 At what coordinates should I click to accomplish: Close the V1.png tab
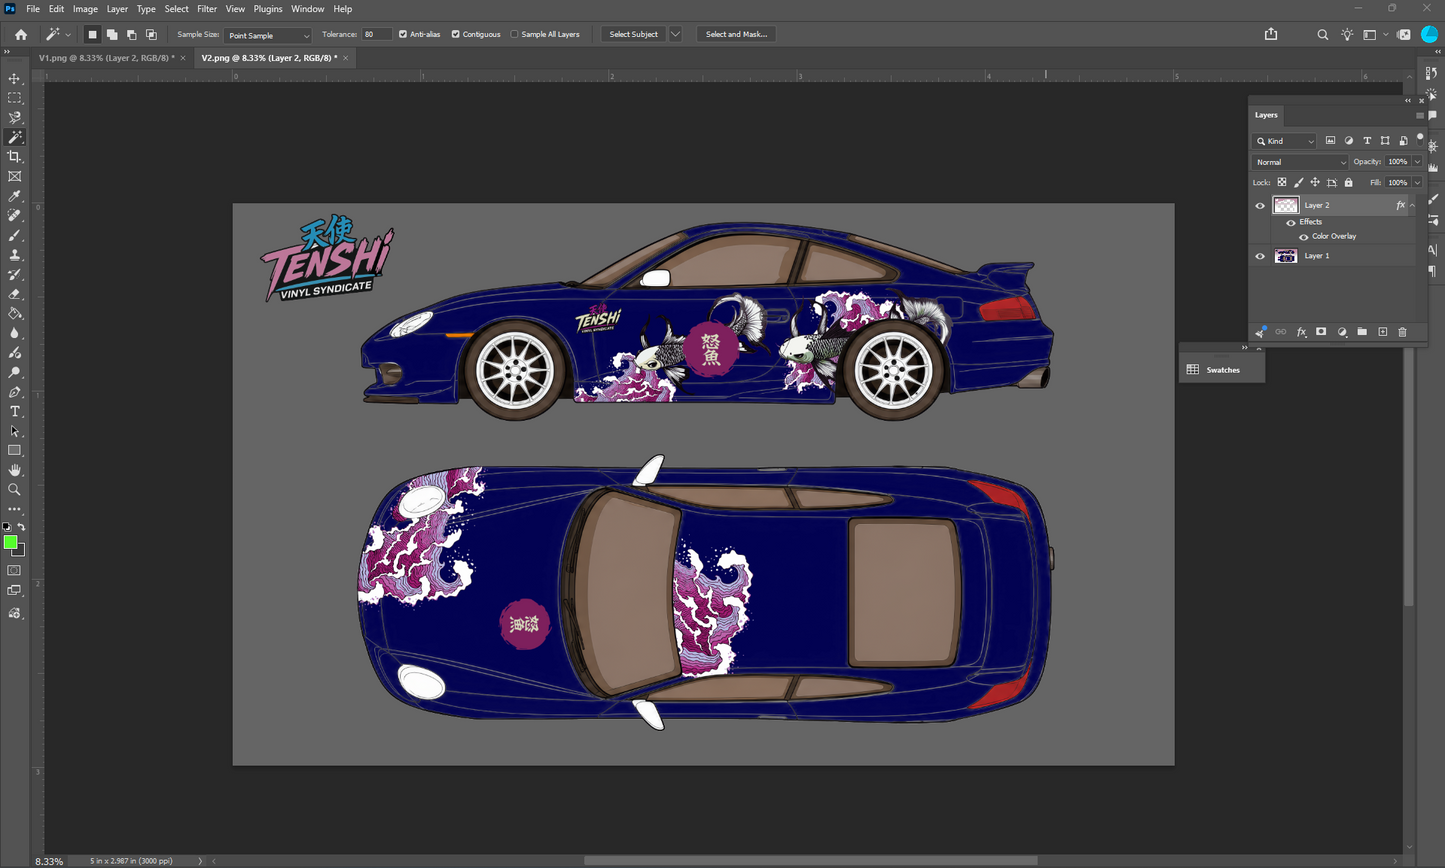(183, 58)
